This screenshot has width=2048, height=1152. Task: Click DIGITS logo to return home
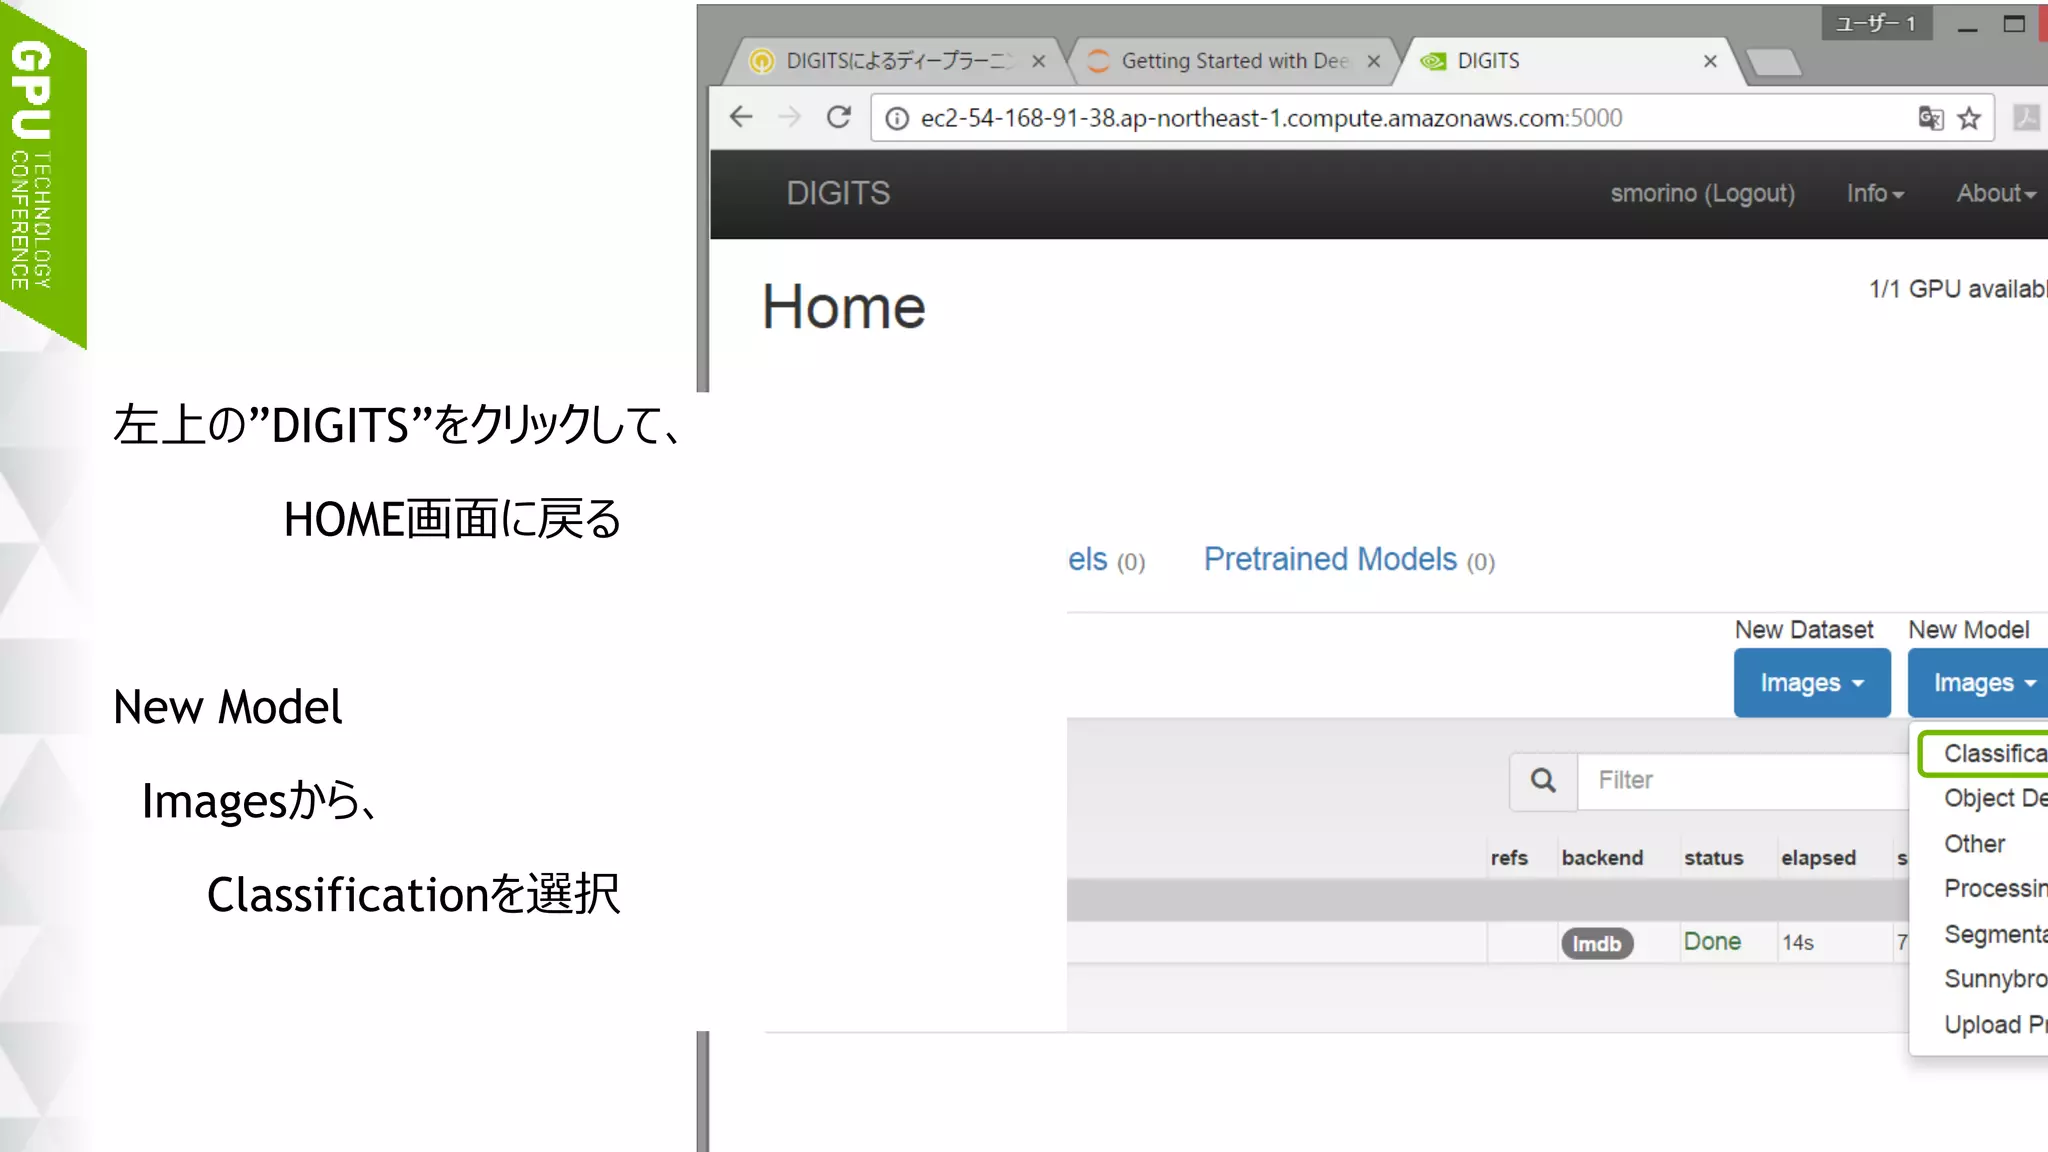838,193
